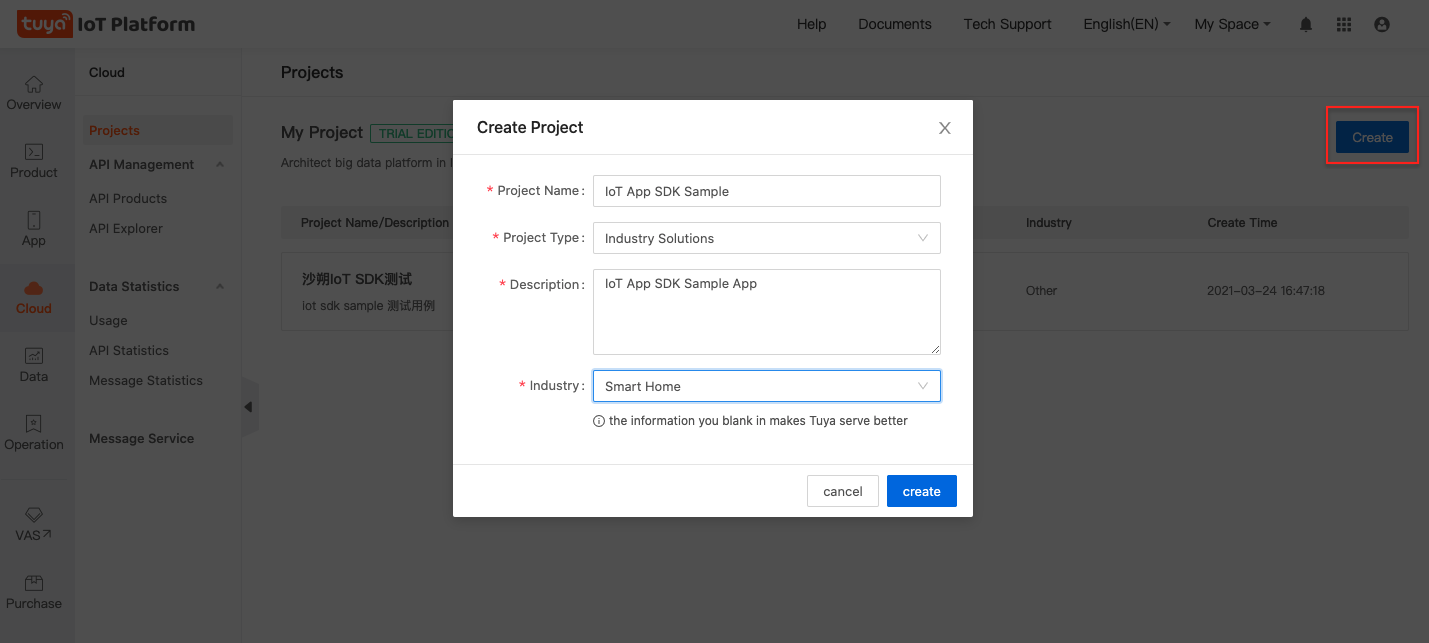Image resolution: width=1429 pixels, height=643 pixels.
Task: Click the cancel button in dialog
Action: coord(842,491)
